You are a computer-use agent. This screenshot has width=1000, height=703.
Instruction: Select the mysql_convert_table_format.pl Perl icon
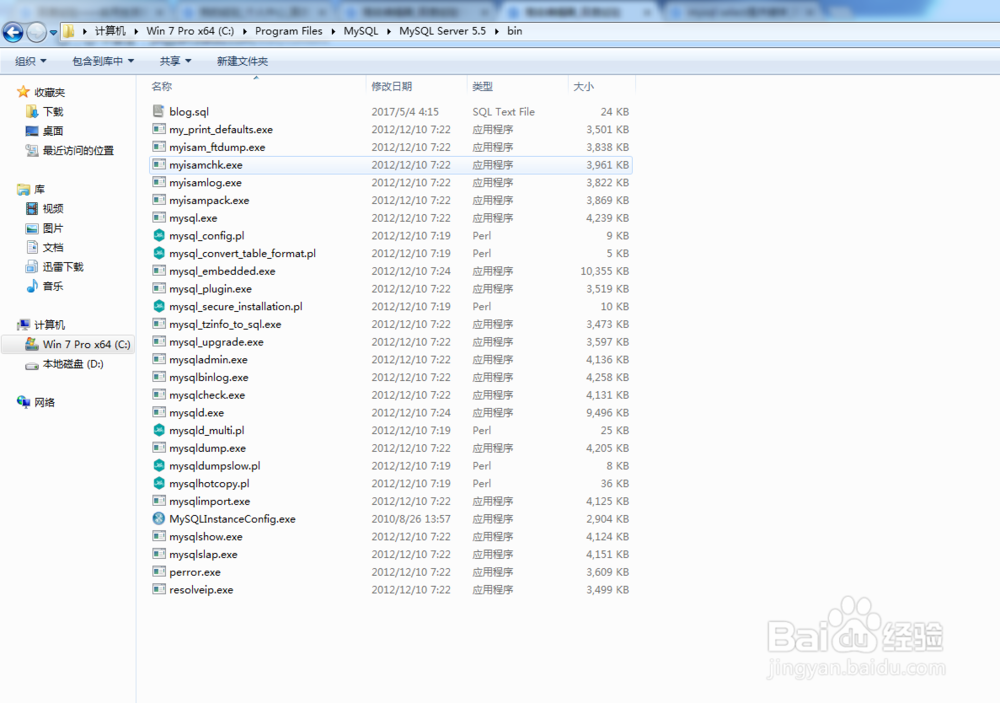[x=159, y=253]
